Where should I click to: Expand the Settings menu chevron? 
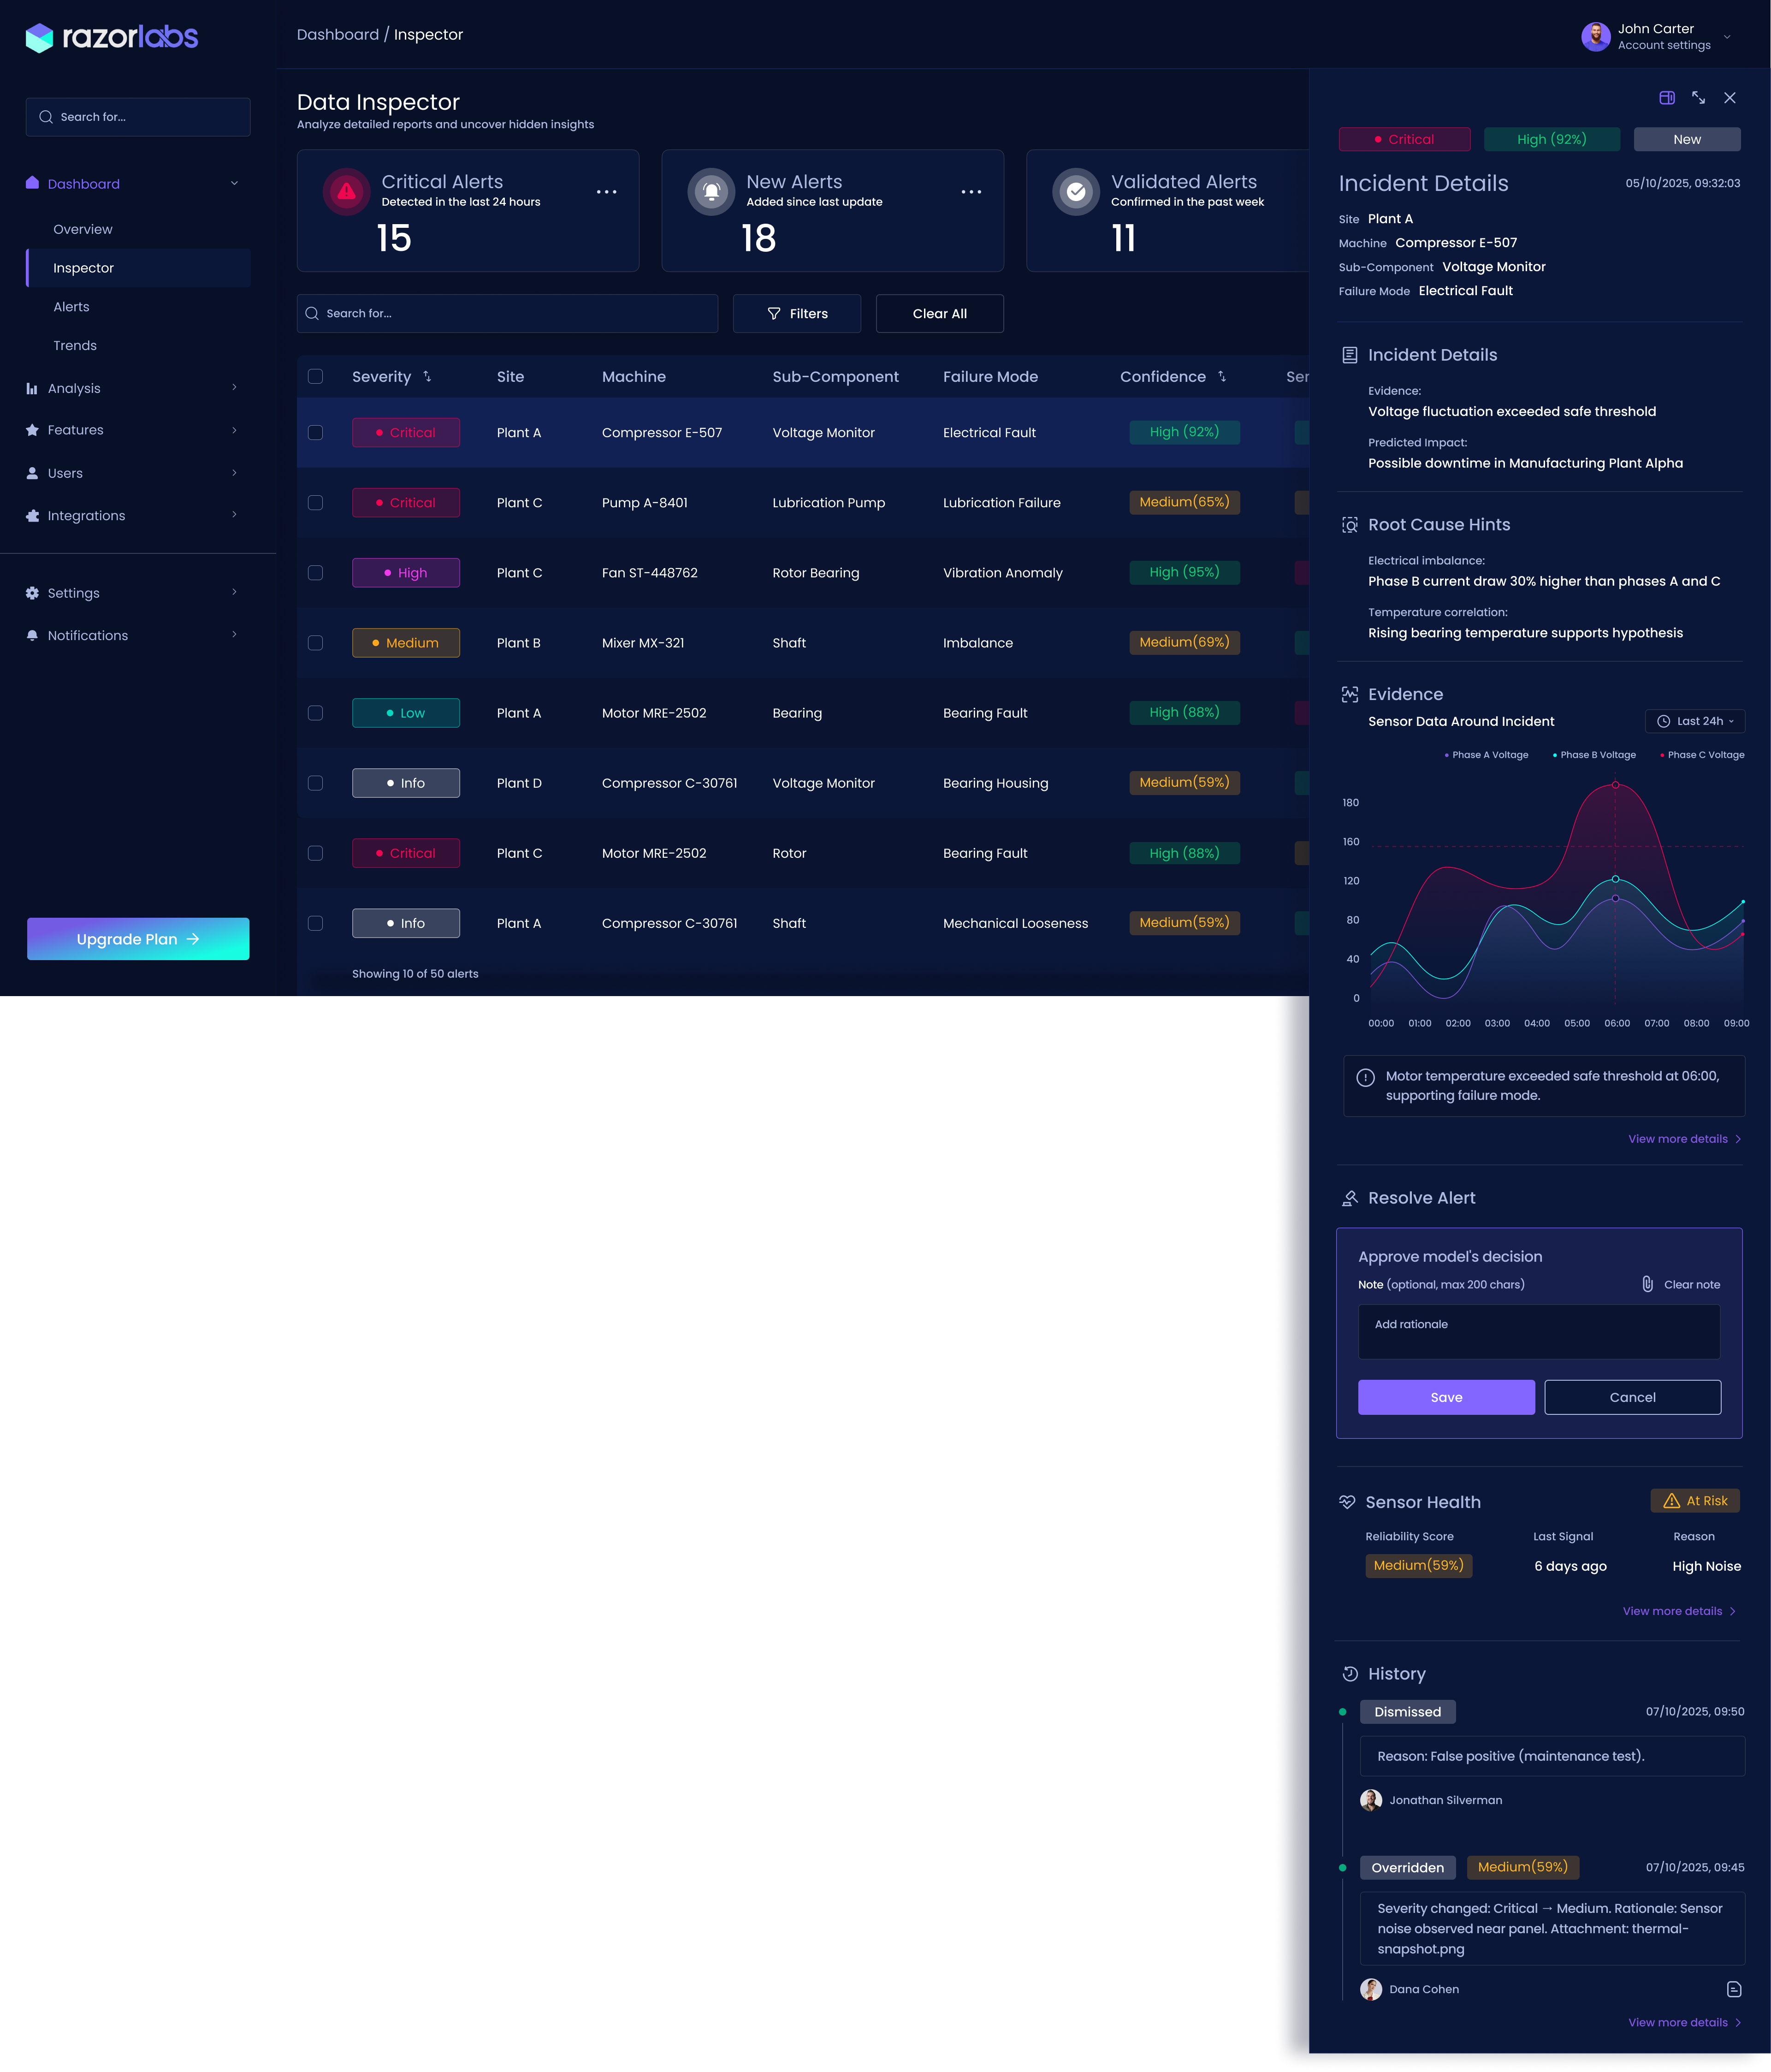coord(234,592)
